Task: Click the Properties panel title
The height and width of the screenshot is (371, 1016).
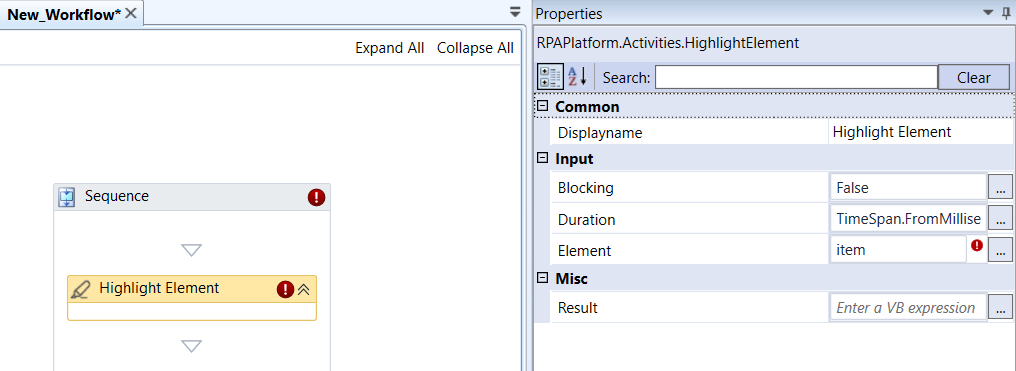Action: tap(569, 14)
